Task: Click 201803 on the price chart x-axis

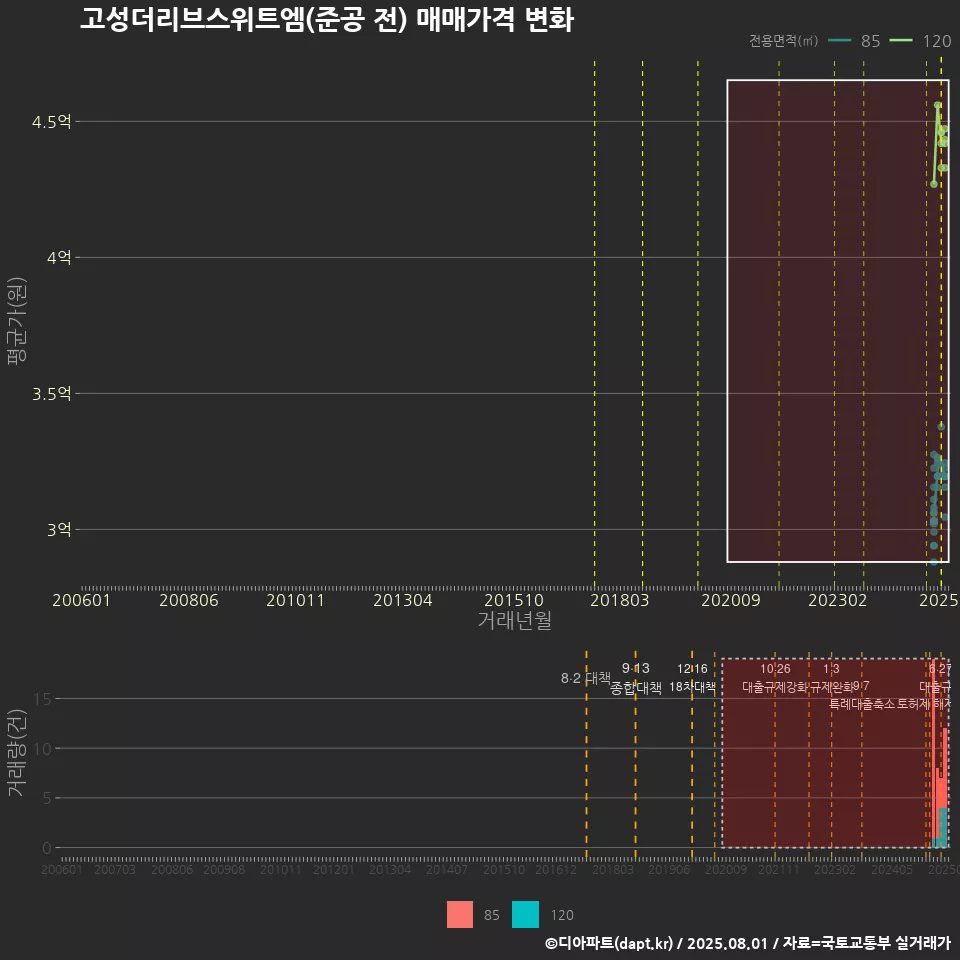Action: (x=620, y=600)
